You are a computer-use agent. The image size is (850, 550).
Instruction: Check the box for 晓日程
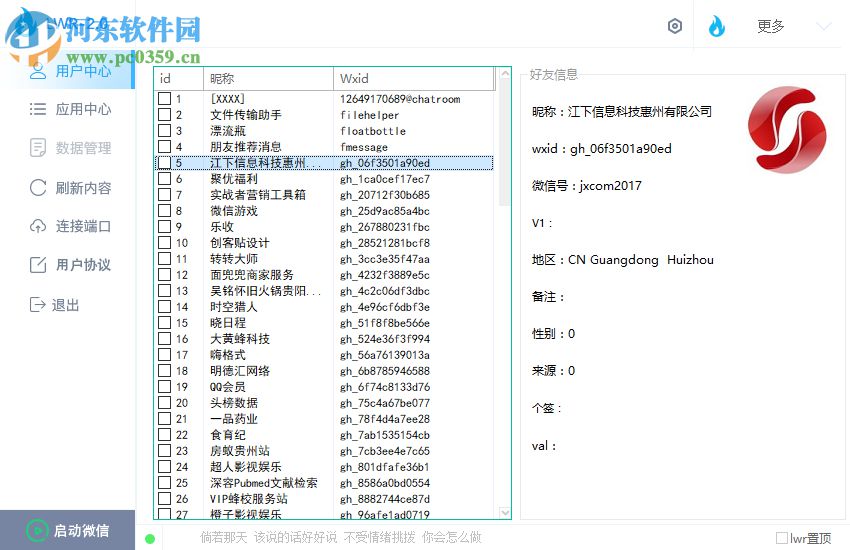(x=164, y=322)
